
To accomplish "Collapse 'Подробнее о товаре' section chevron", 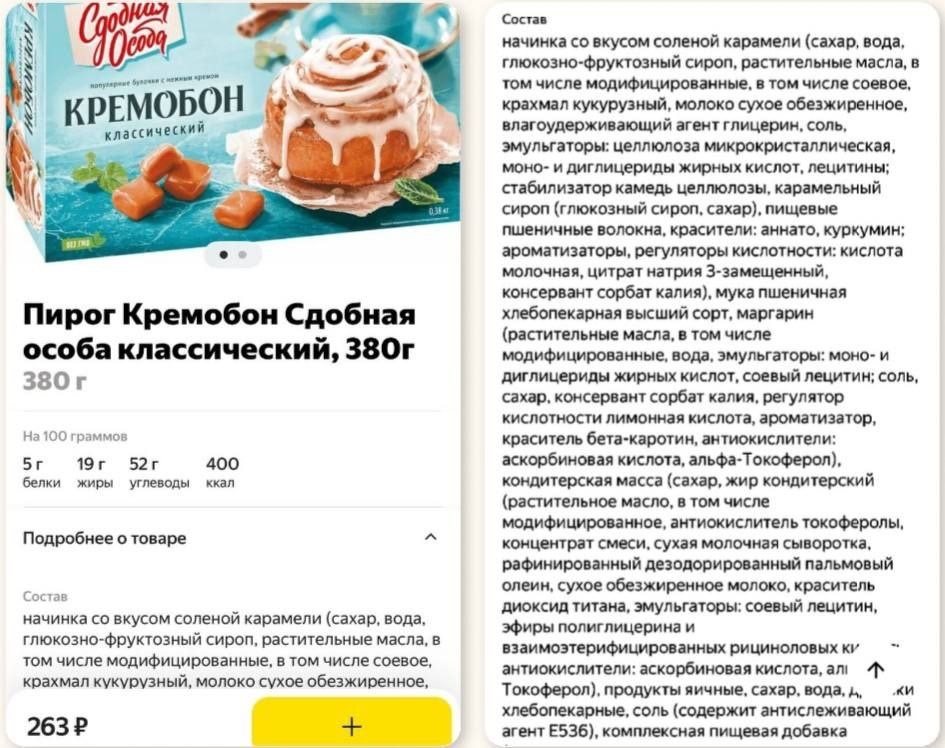I will click(x=430, y=537).
